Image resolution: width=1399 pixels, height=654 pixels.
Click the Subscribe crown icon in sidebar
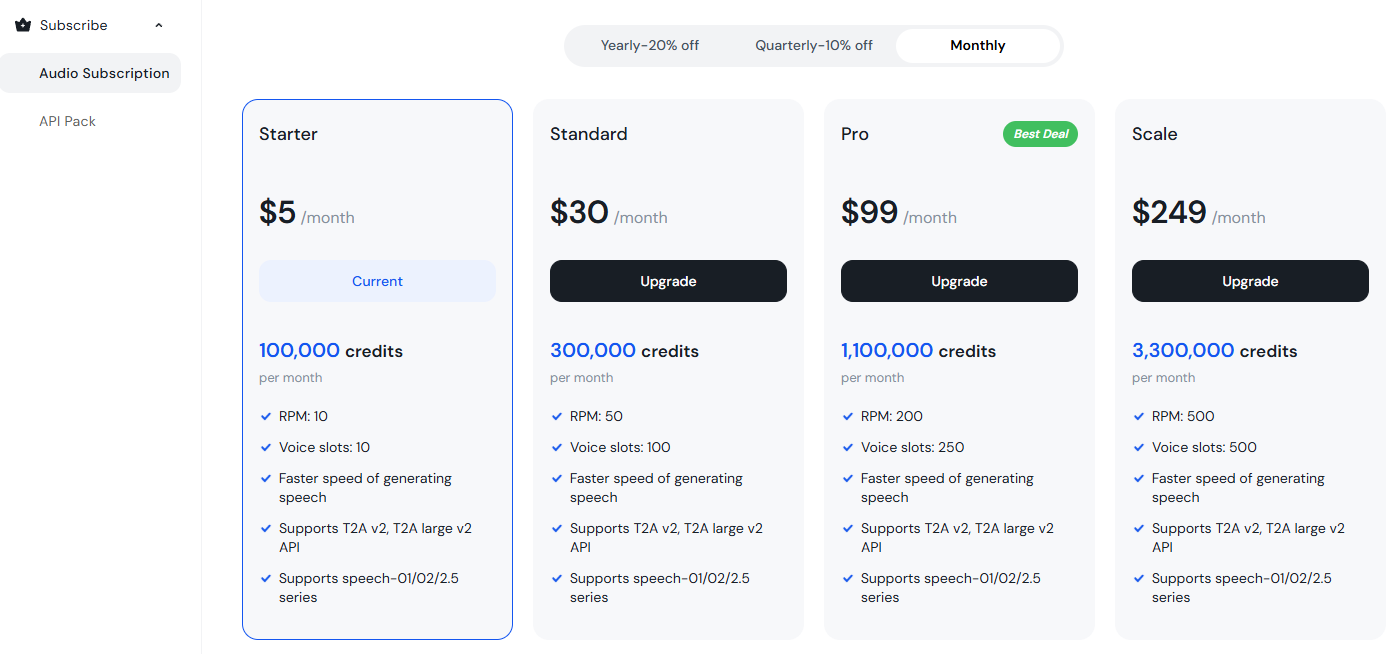(x=23, y=25)
